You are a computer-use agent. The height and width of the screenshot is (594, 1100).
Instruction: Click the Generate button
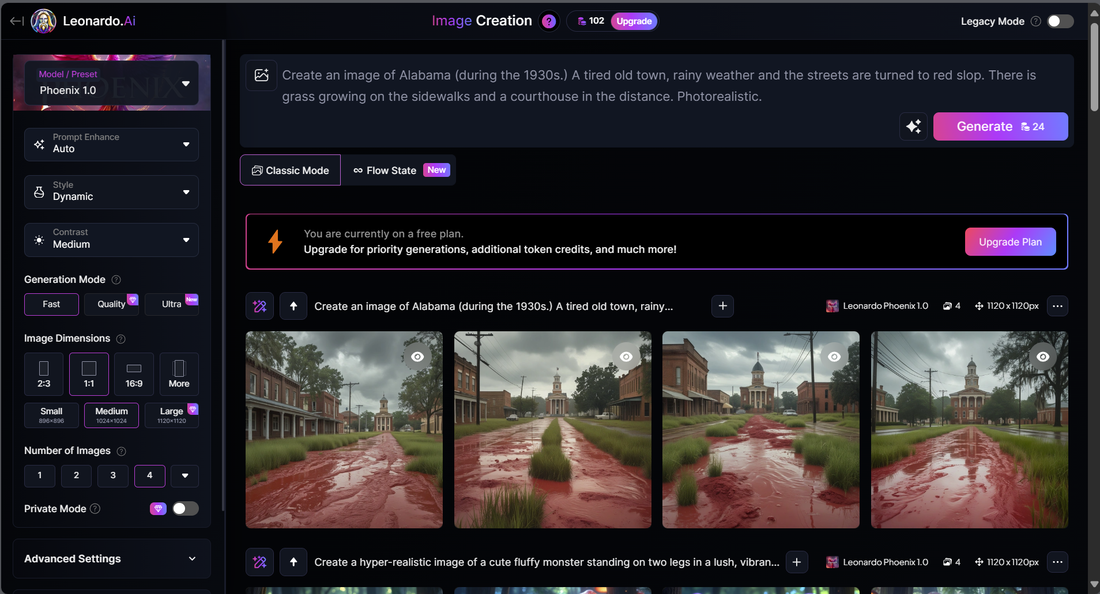[1000, 127]
